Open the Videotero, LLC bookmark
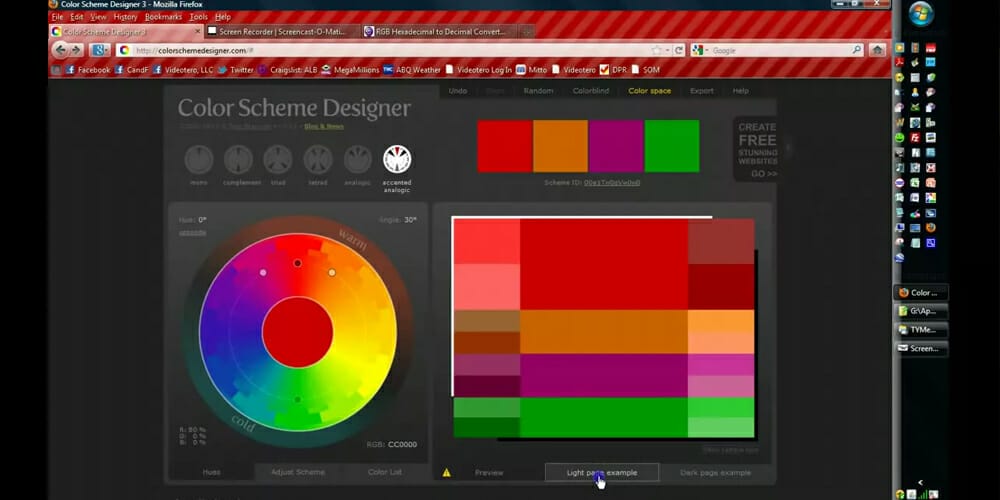1000x500 pixels. click(183, 70)
